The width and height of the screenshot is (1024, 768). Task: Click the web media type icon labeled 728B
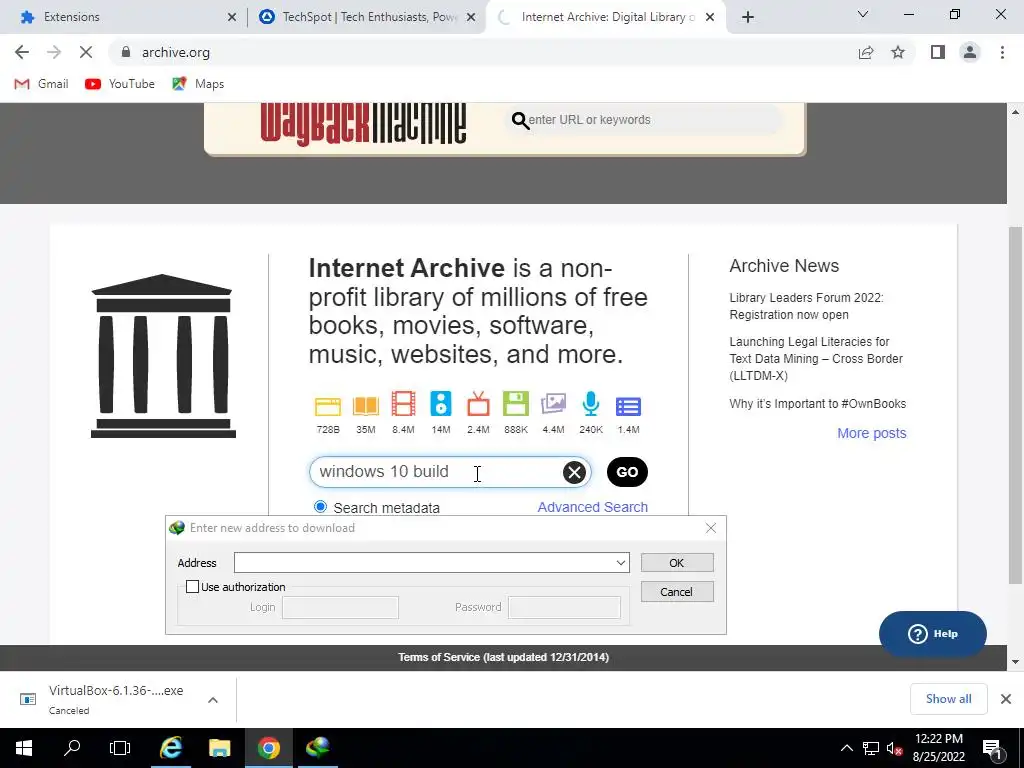click(328, 406)
